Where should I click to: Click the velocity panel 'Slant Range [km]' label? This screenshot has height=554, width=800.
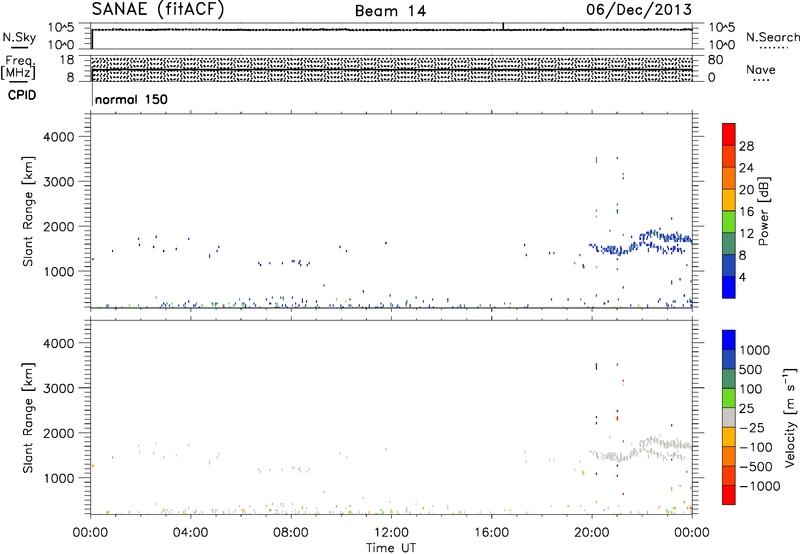pyautogui.click(x=28, y=417)
